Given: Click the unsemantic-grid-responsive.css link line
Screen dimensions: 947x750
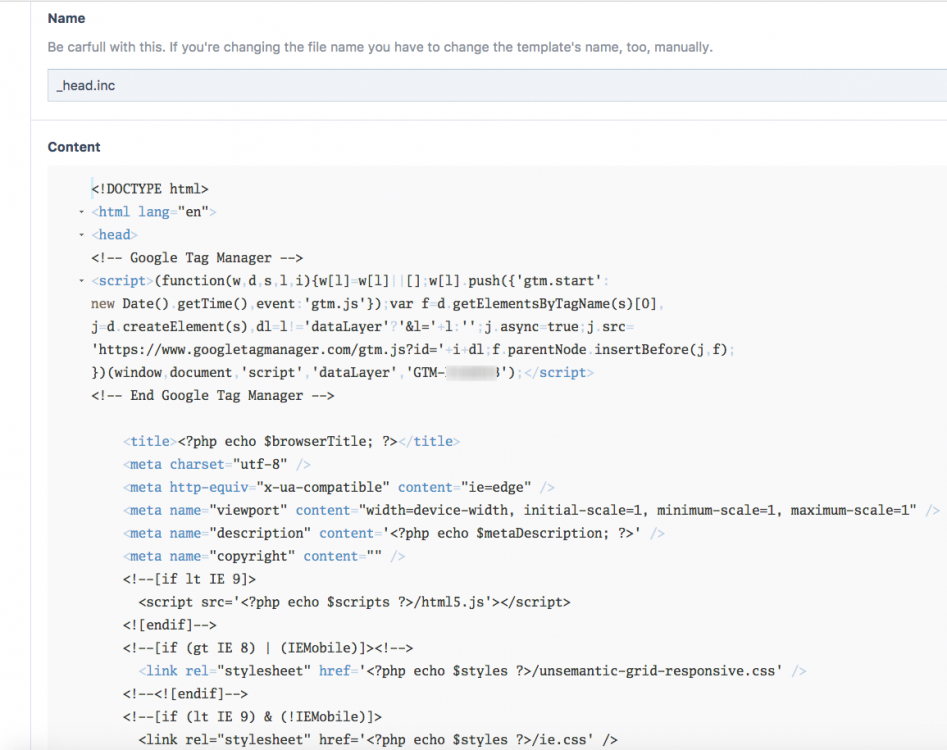Looking at the screenshot, I should coord(472,671).
